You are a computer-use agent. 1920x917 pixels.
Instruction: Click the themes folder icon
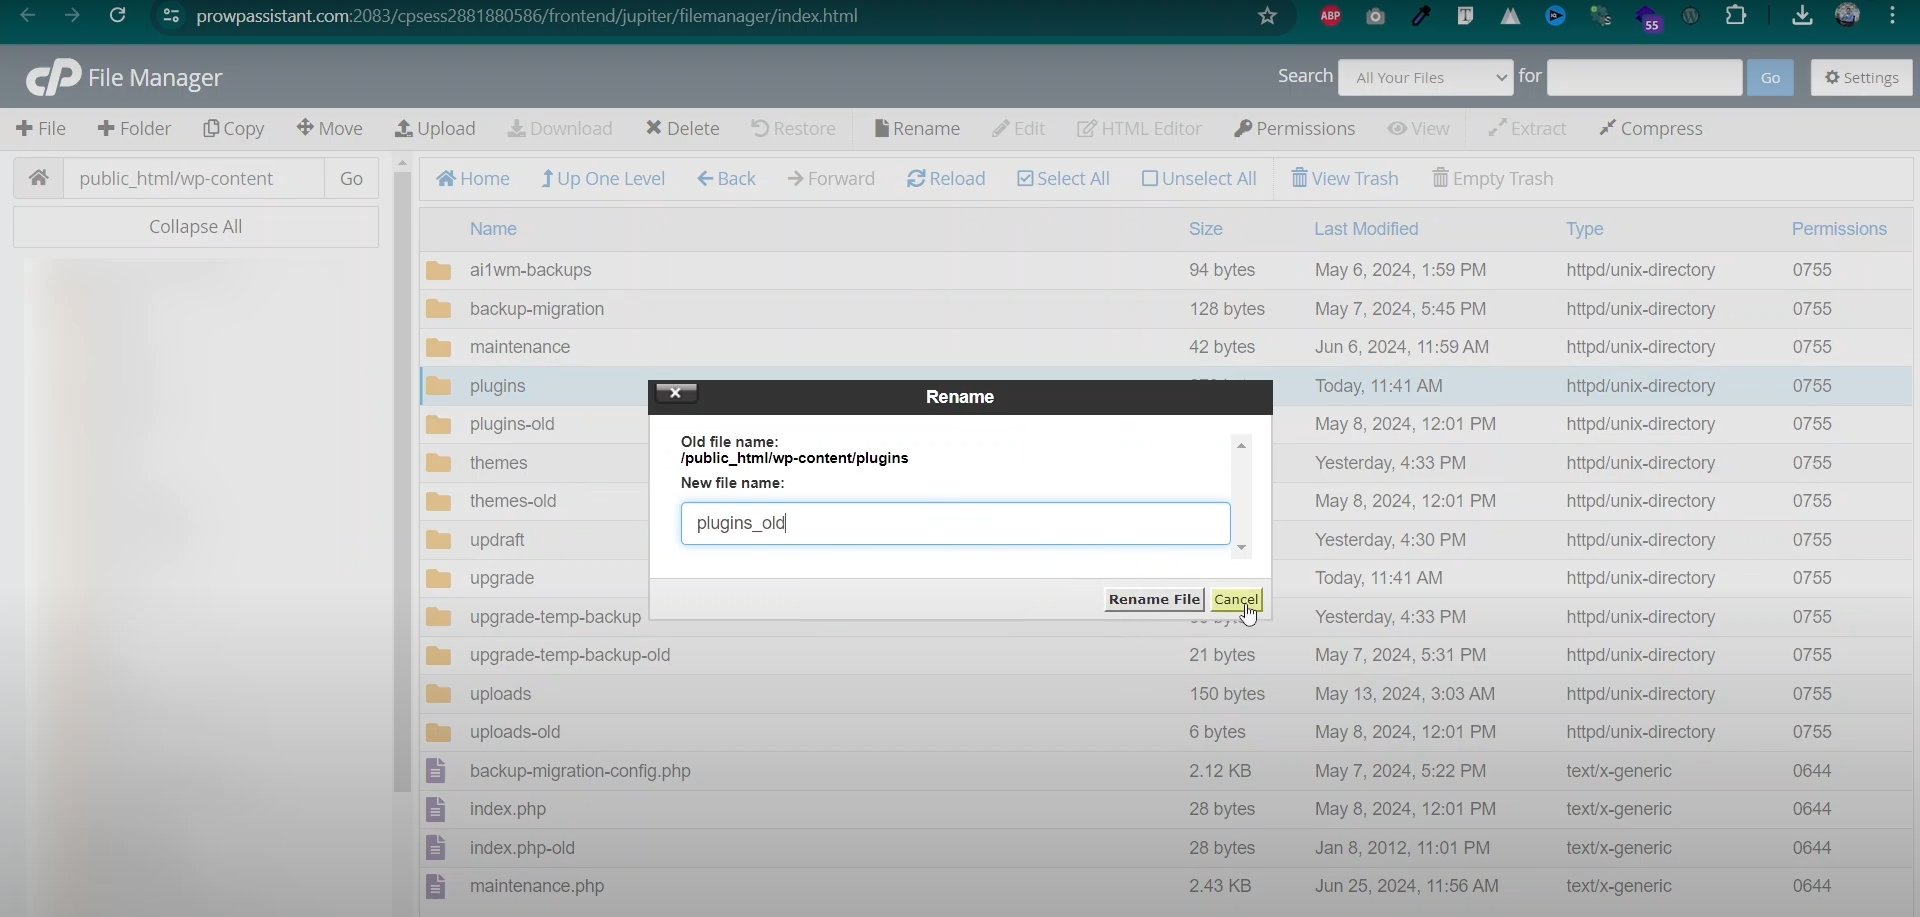point(438,463)
